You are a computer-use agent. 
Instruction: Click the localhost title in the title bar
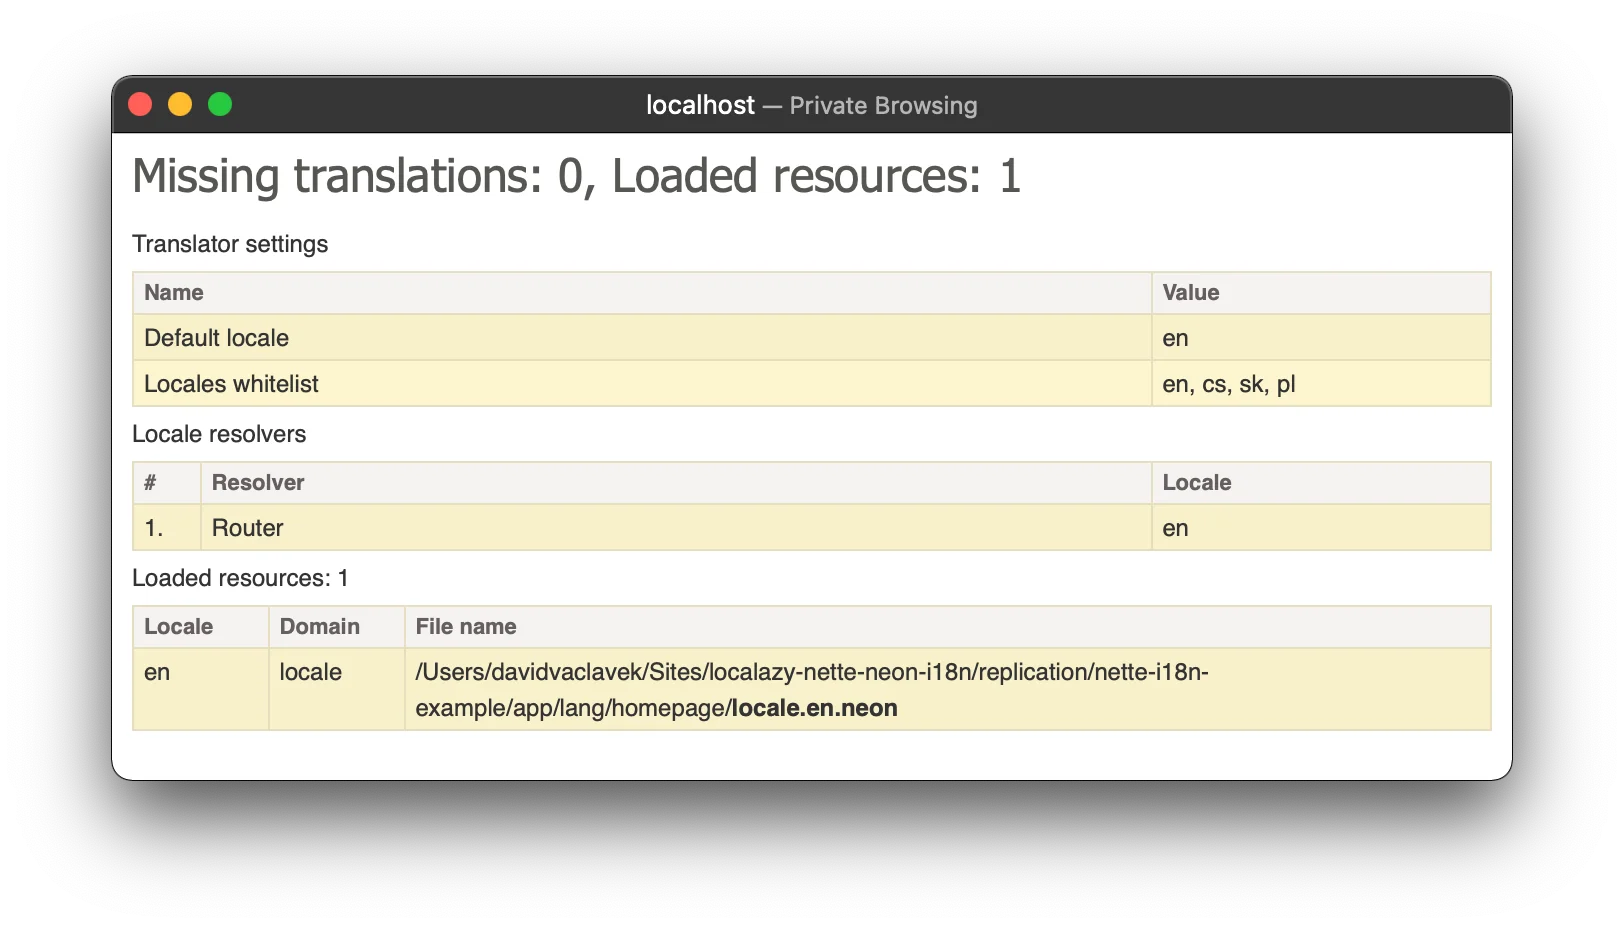700,105
